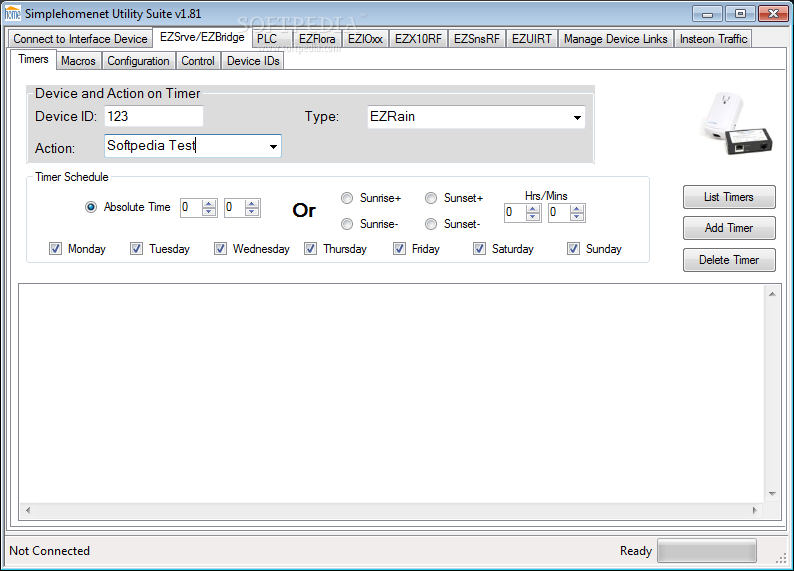Select the Timers sub-tab
This screenshot has width=794, height=571.
pos(33,59)
